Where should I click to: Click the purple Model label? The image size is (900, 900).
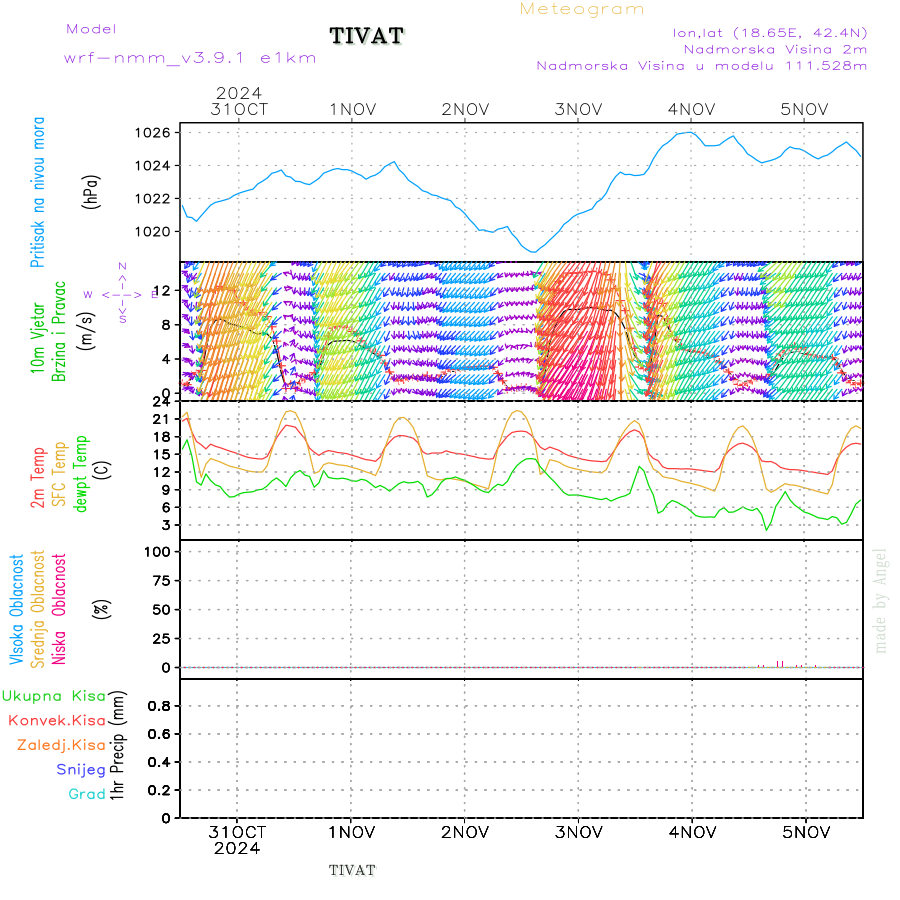(91, 29)
